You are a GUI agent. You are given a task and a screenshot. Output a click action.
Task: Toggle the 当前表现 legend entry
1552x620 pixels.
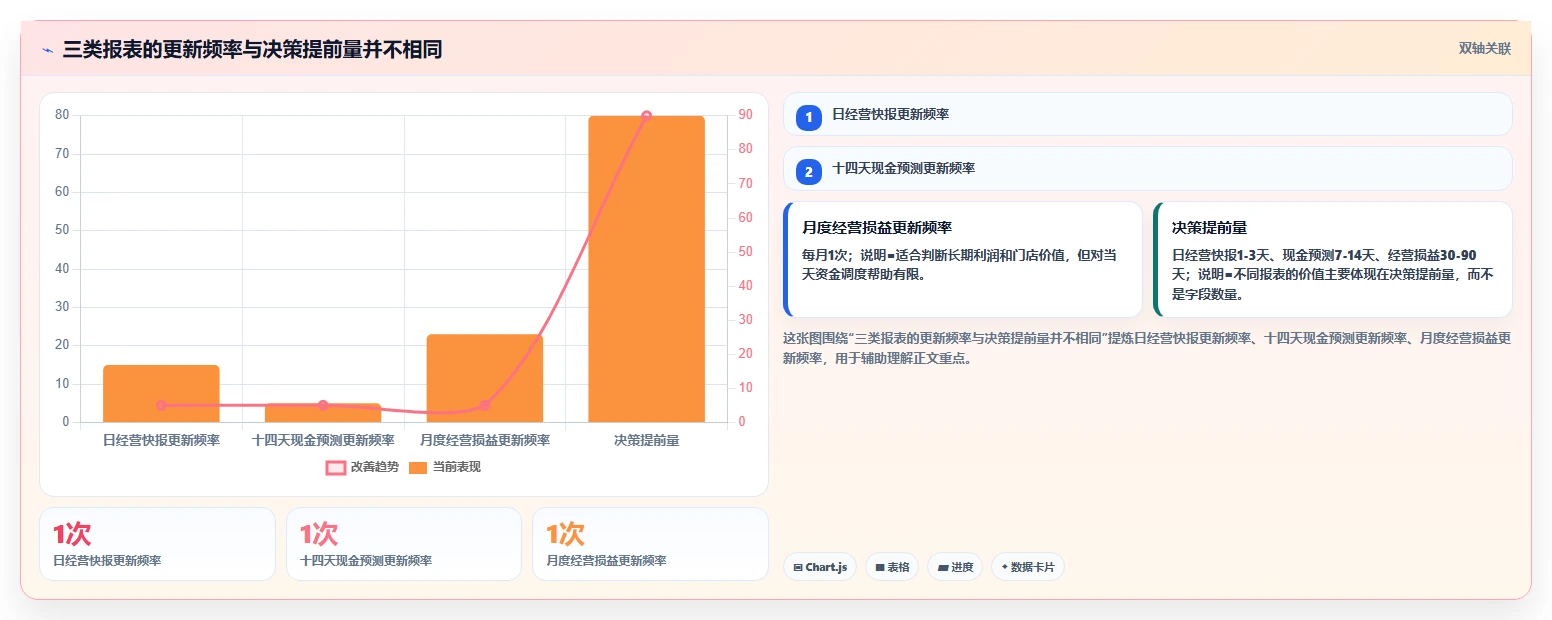click(x=445, y=467)
